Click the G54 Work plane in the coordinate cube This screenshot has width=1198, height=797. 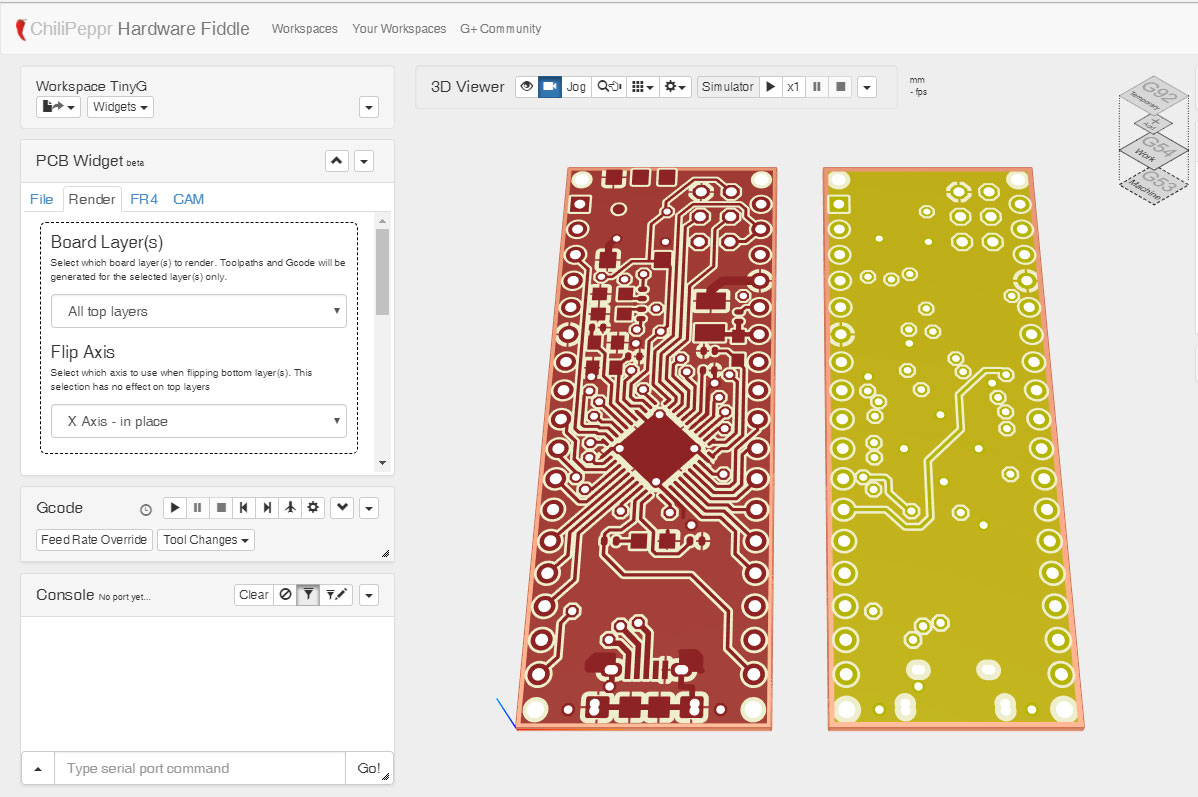click(x=1154, y=149)
